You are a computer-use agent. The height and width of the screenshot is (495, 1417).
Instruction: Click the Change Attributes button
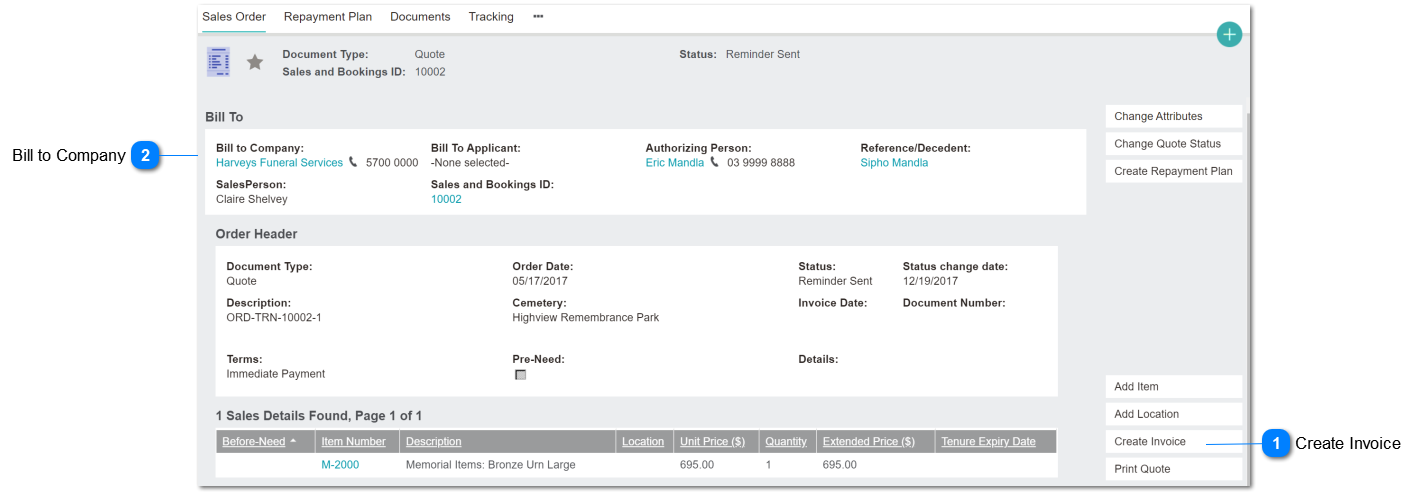[x=1174, y=116]
